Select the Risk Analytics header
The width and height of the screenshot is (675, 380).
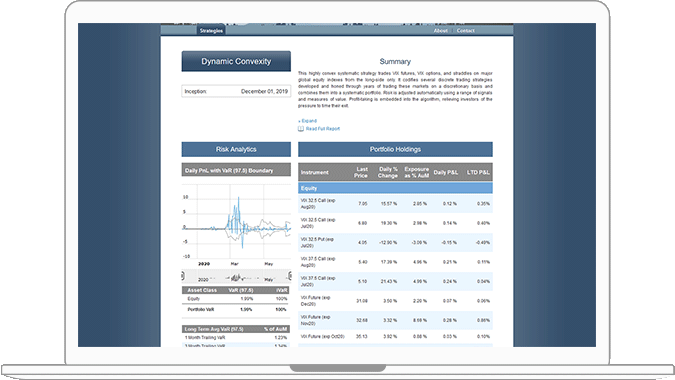pos(236,149)
